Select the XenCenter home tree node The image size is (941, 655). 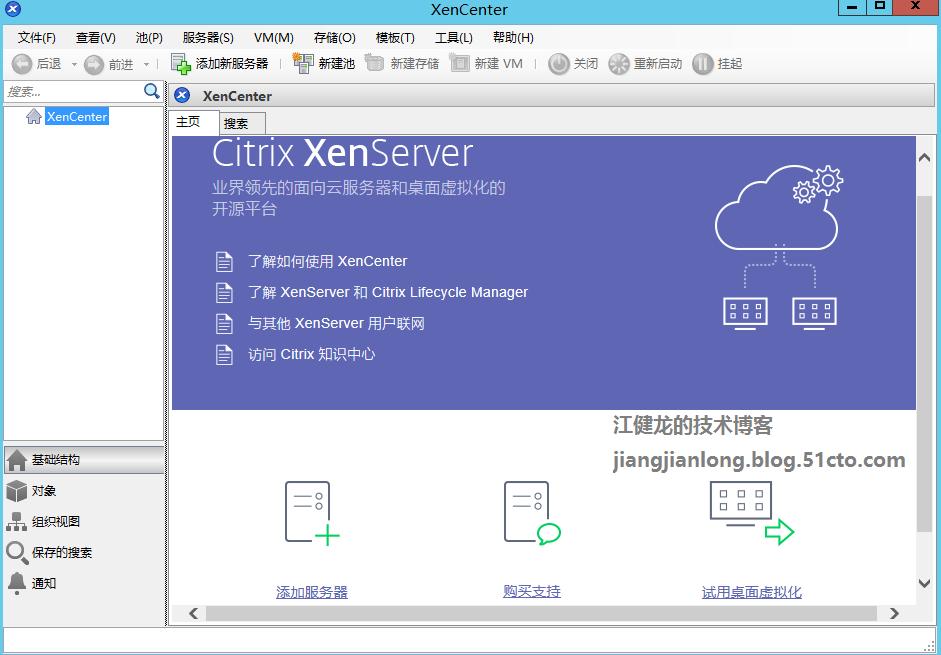(77, 116)
